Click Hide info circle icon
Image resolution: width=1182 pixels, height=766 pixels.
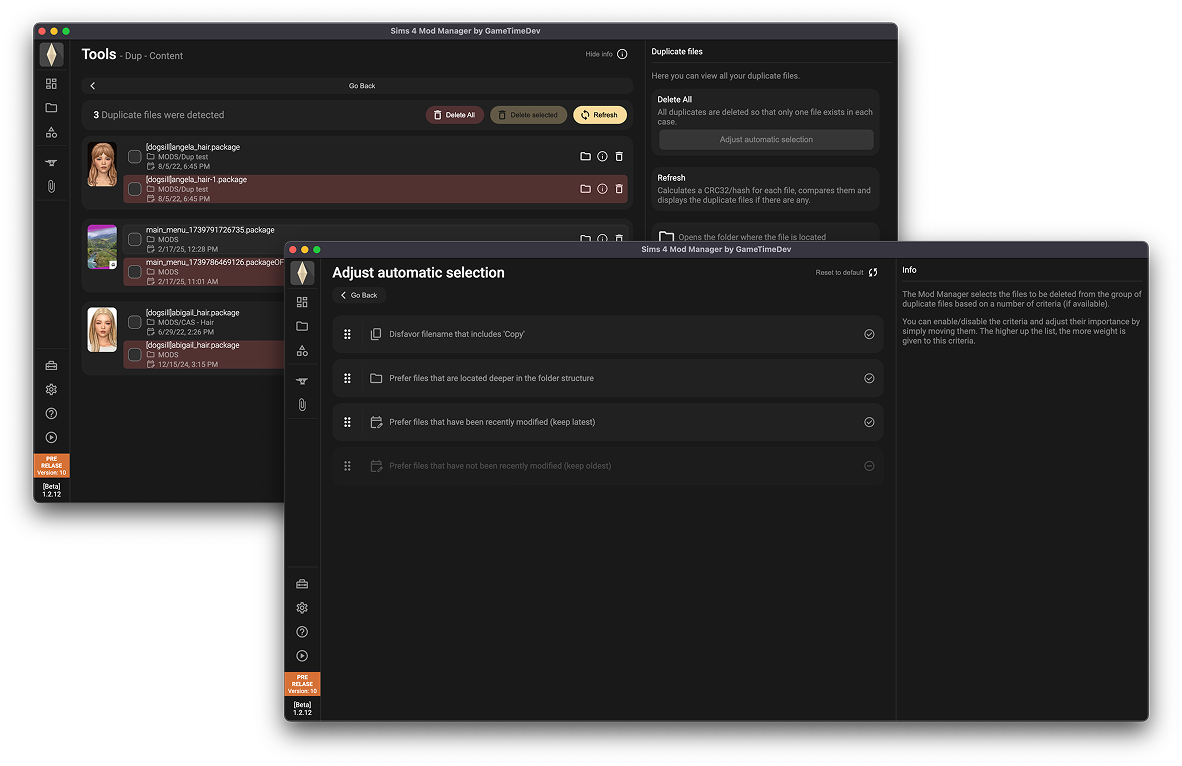(x=622, y=54)
